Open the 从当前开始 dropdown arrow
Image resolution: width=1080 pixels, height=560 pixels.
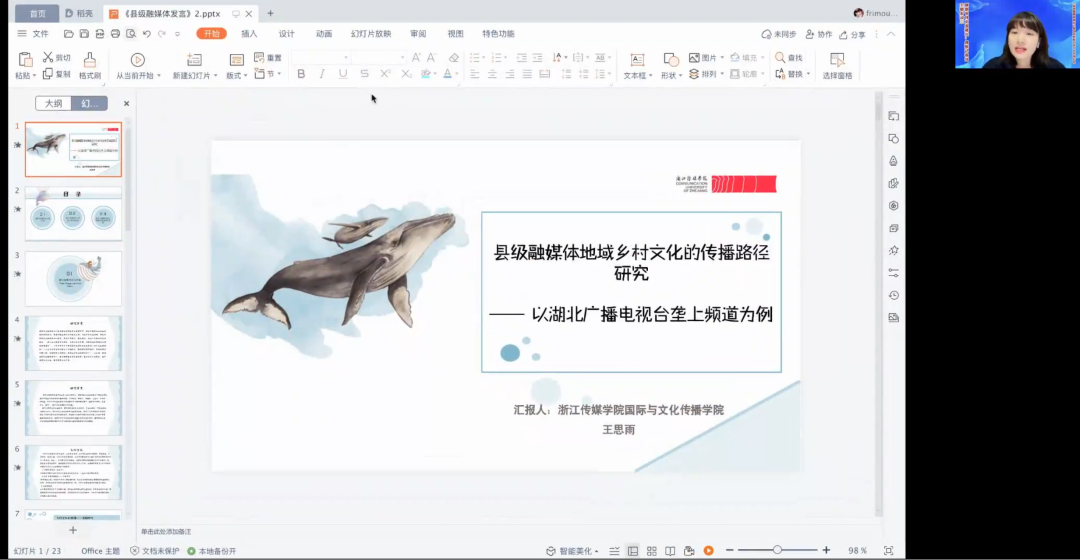coord(158,76)
